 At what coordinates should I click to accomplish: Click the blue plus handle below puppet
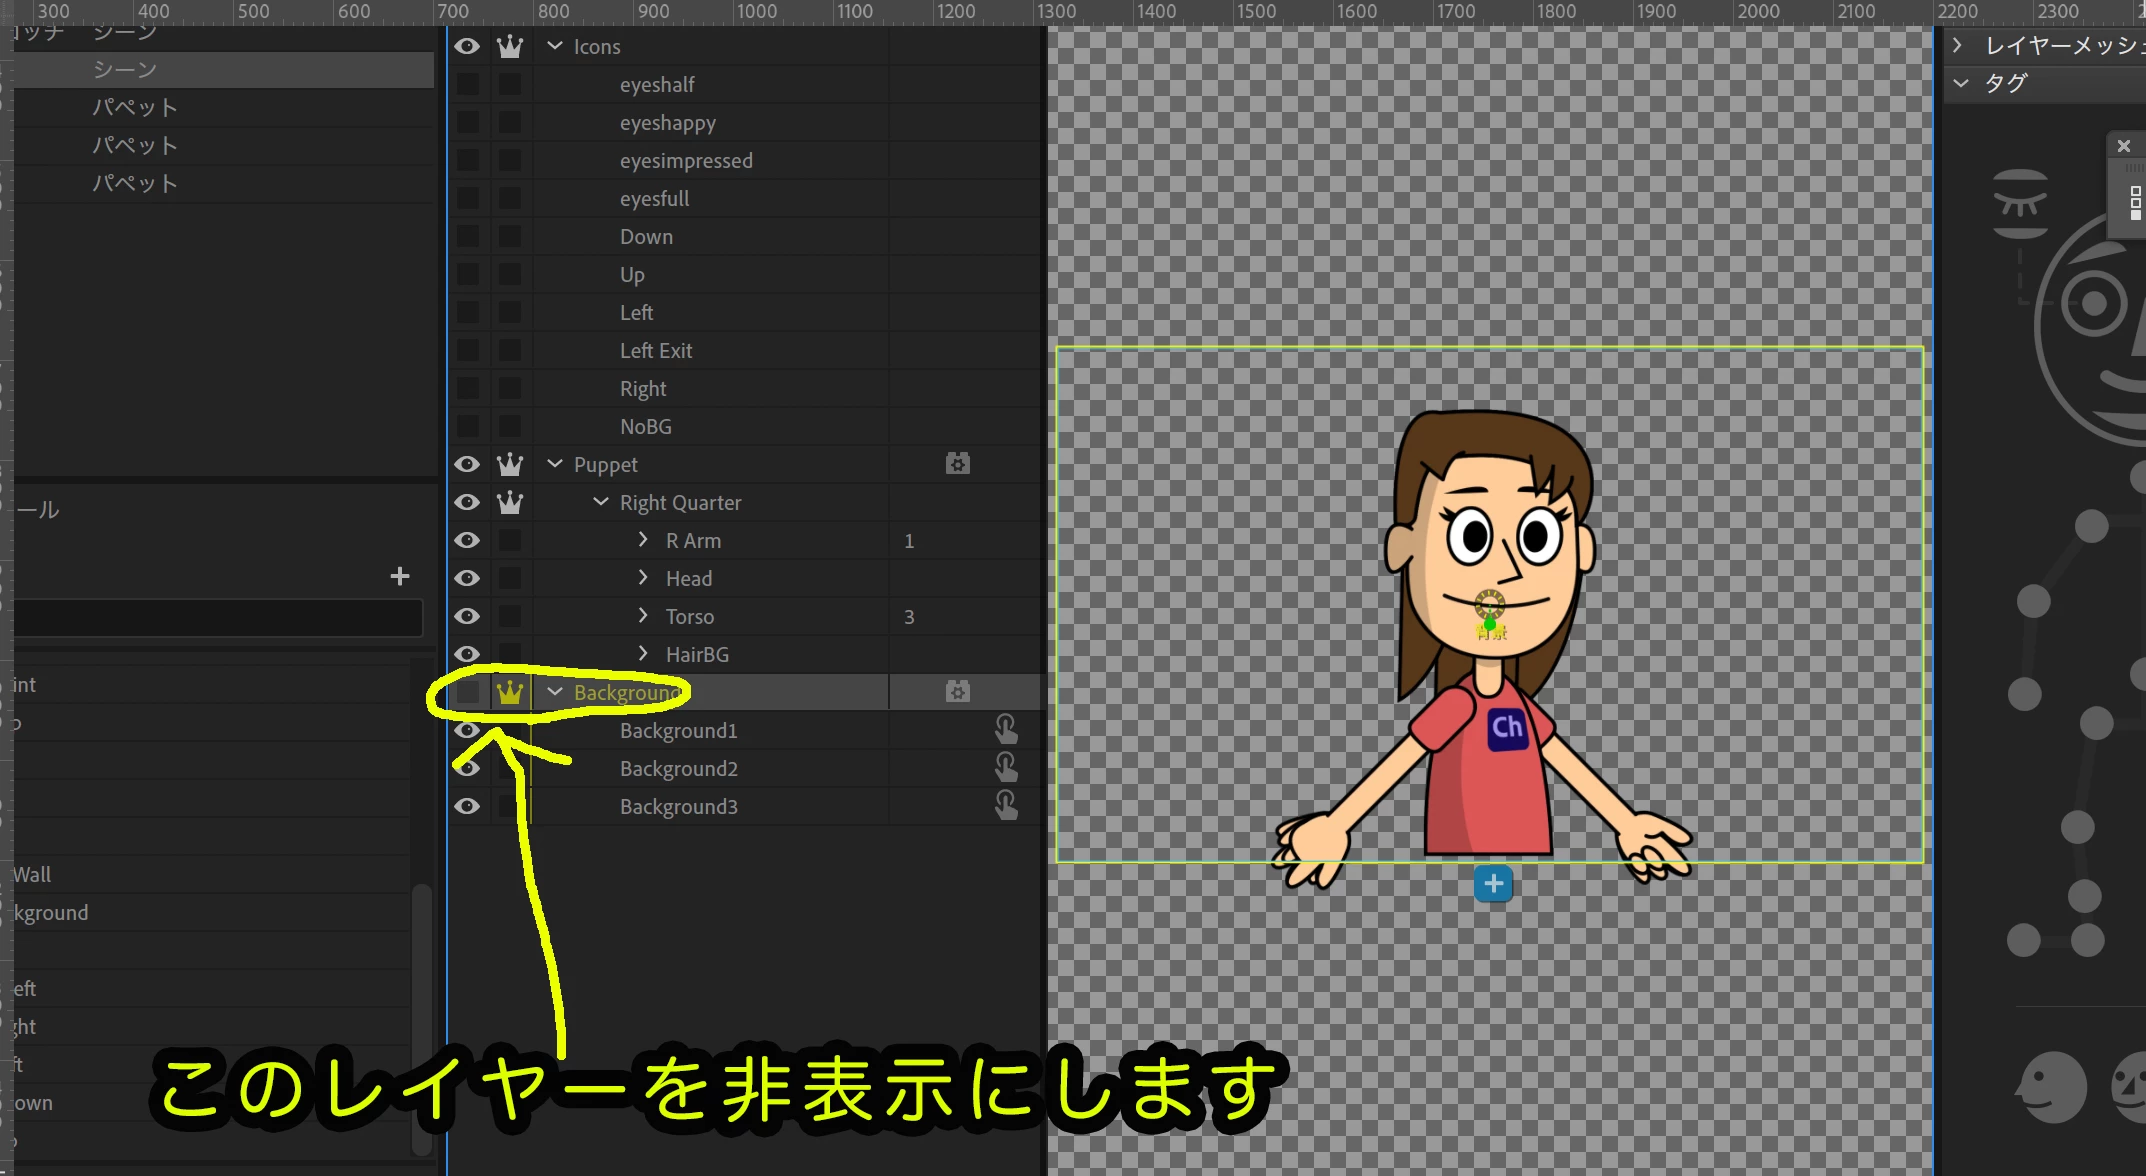1493,884
